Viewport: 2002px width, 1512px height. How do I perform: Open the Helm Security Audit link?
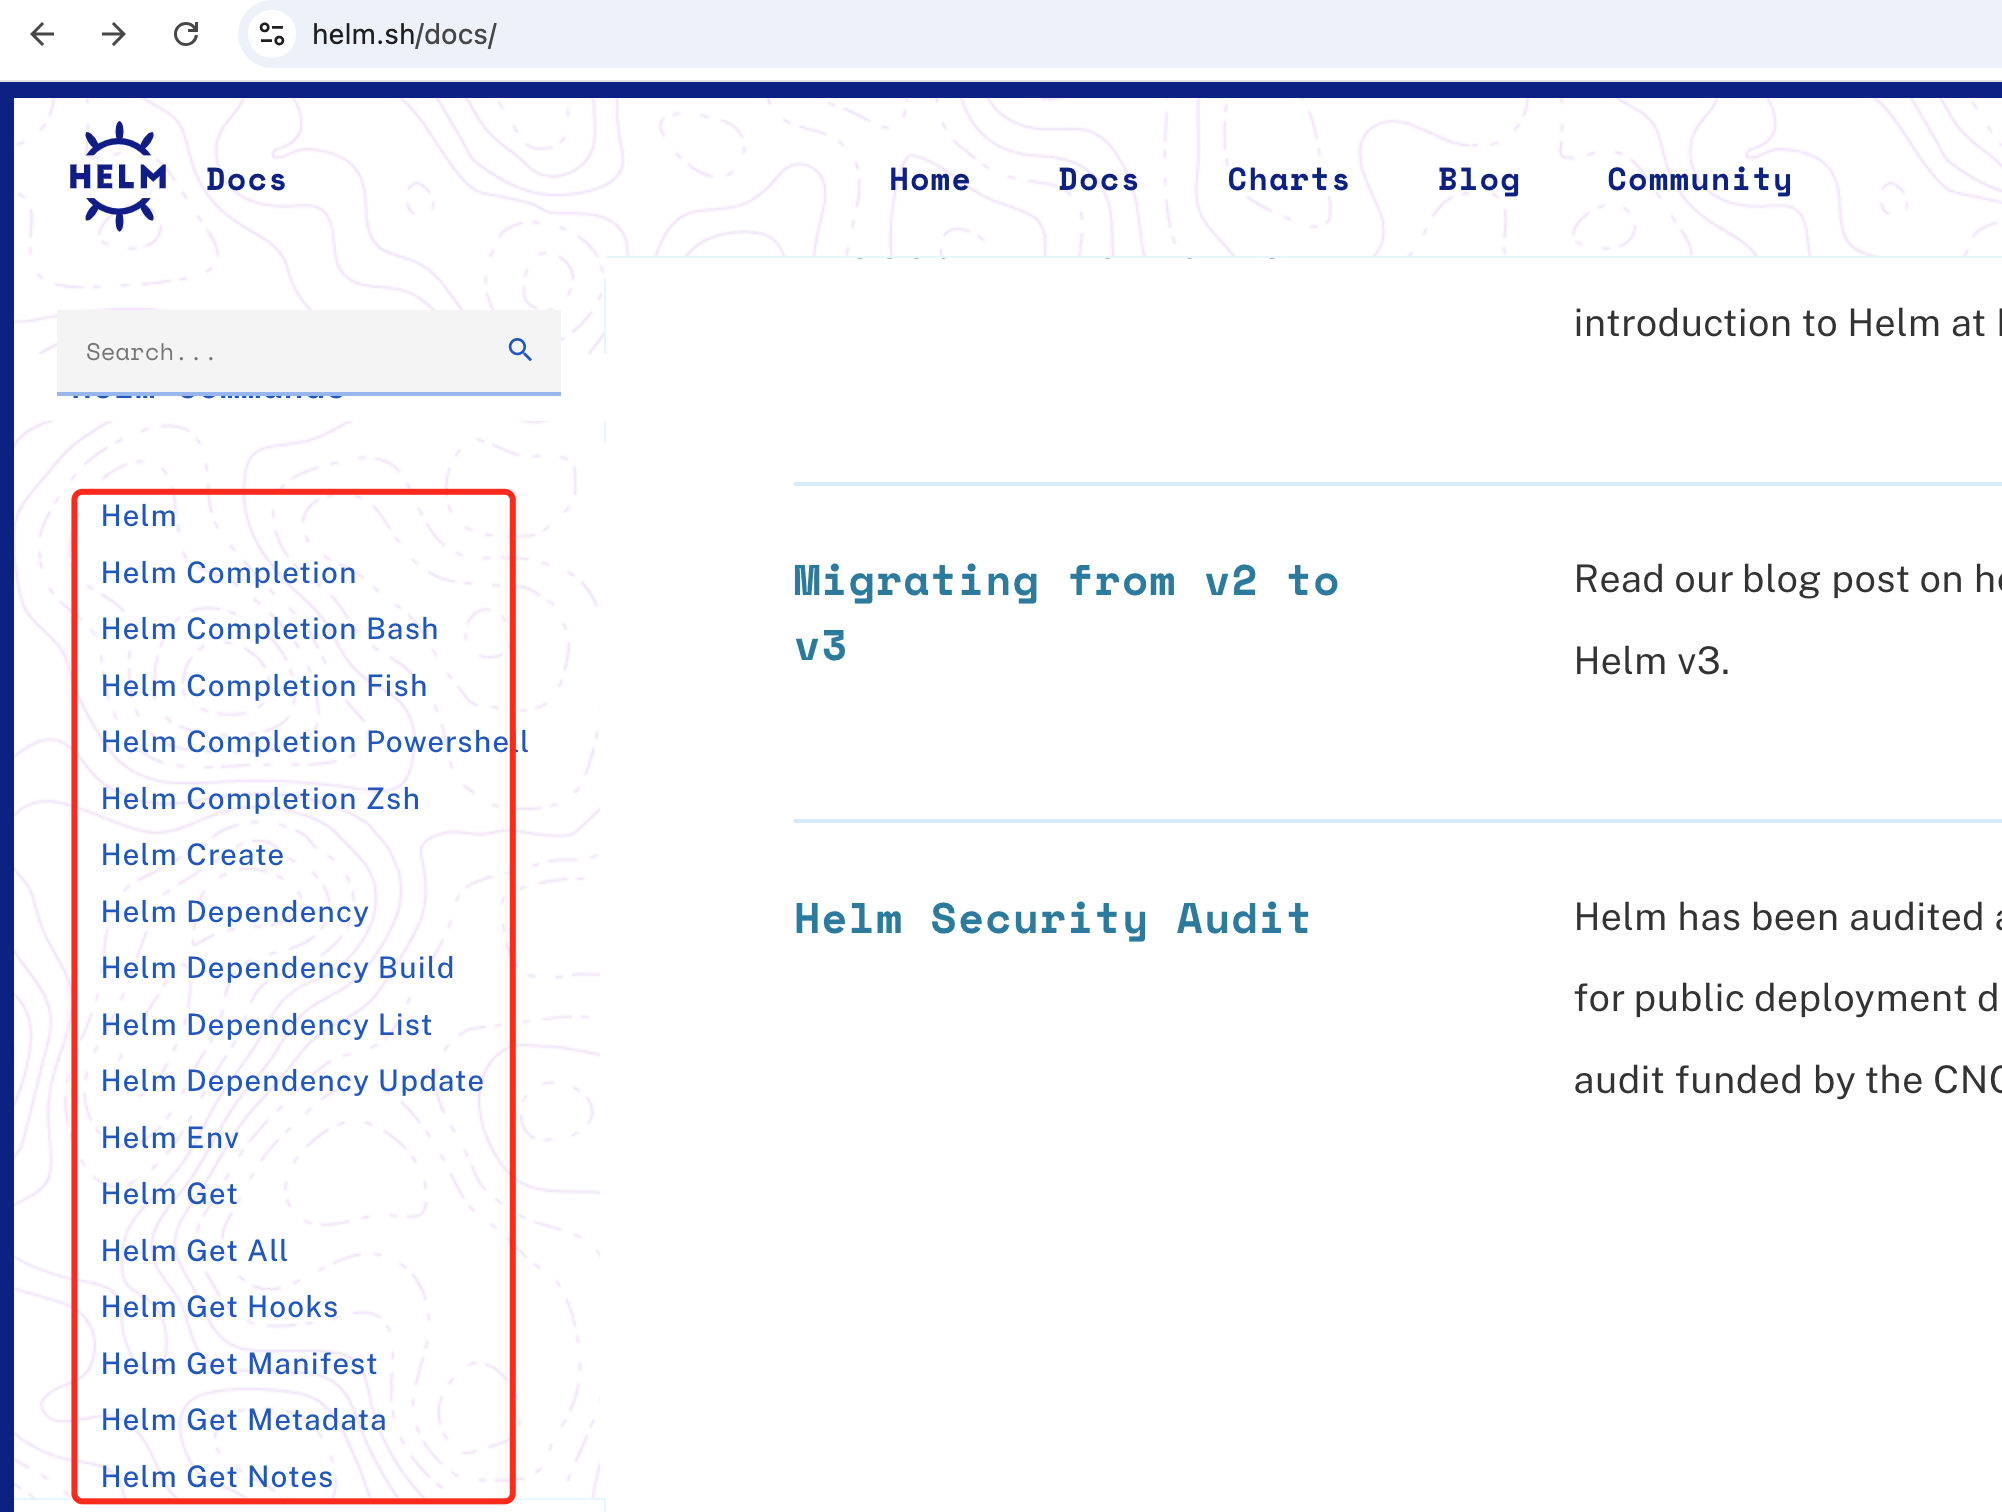point(1052,919)
